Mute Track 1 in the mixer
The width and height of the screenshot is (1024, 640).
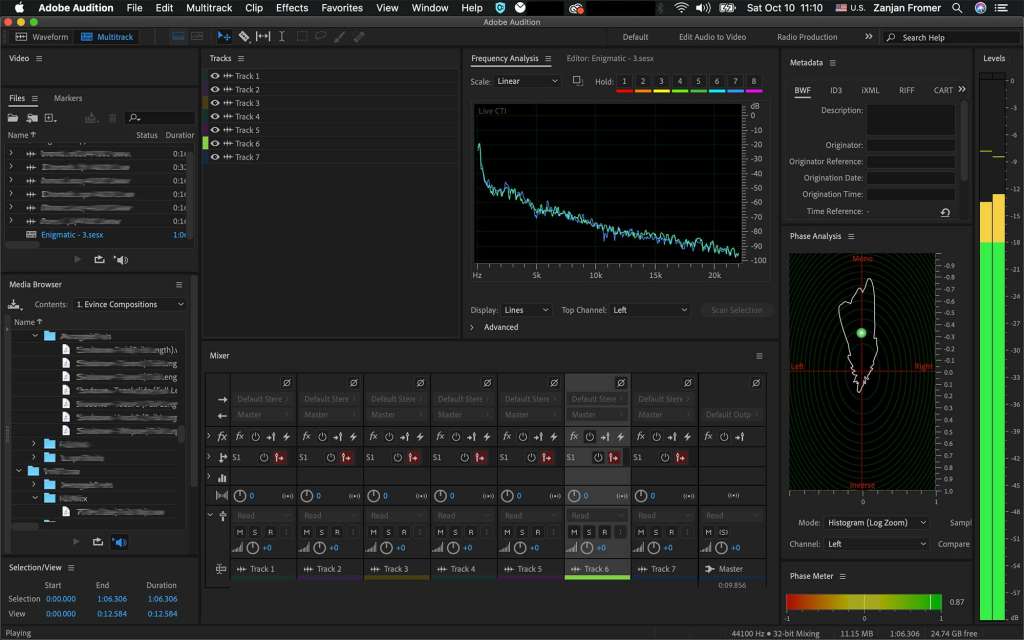coord(240,532)
